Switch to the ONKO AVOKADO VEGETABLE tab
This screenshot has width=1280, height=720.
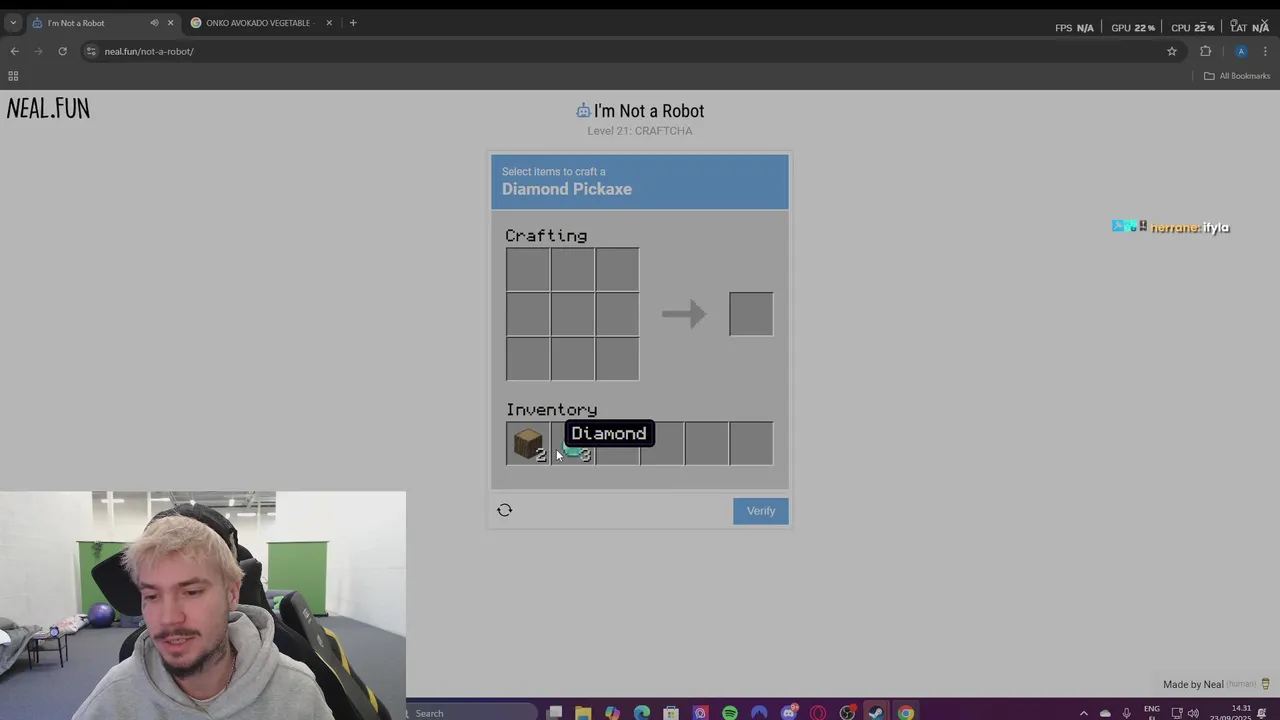(x=262, y=23)
